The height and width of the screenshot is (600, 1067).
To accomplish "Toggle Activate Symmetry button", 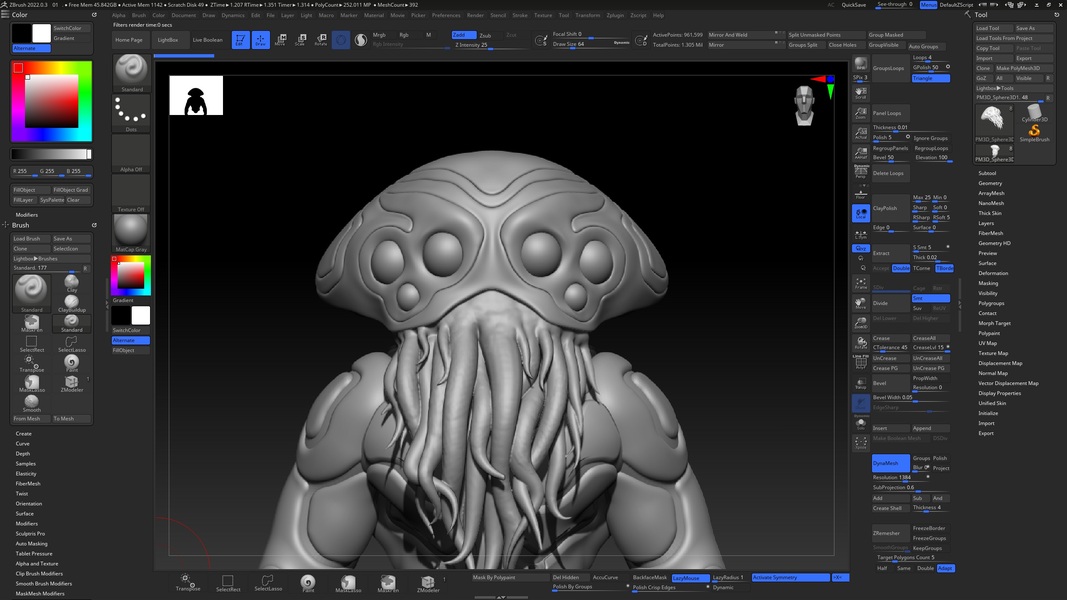I will (789, 577).
